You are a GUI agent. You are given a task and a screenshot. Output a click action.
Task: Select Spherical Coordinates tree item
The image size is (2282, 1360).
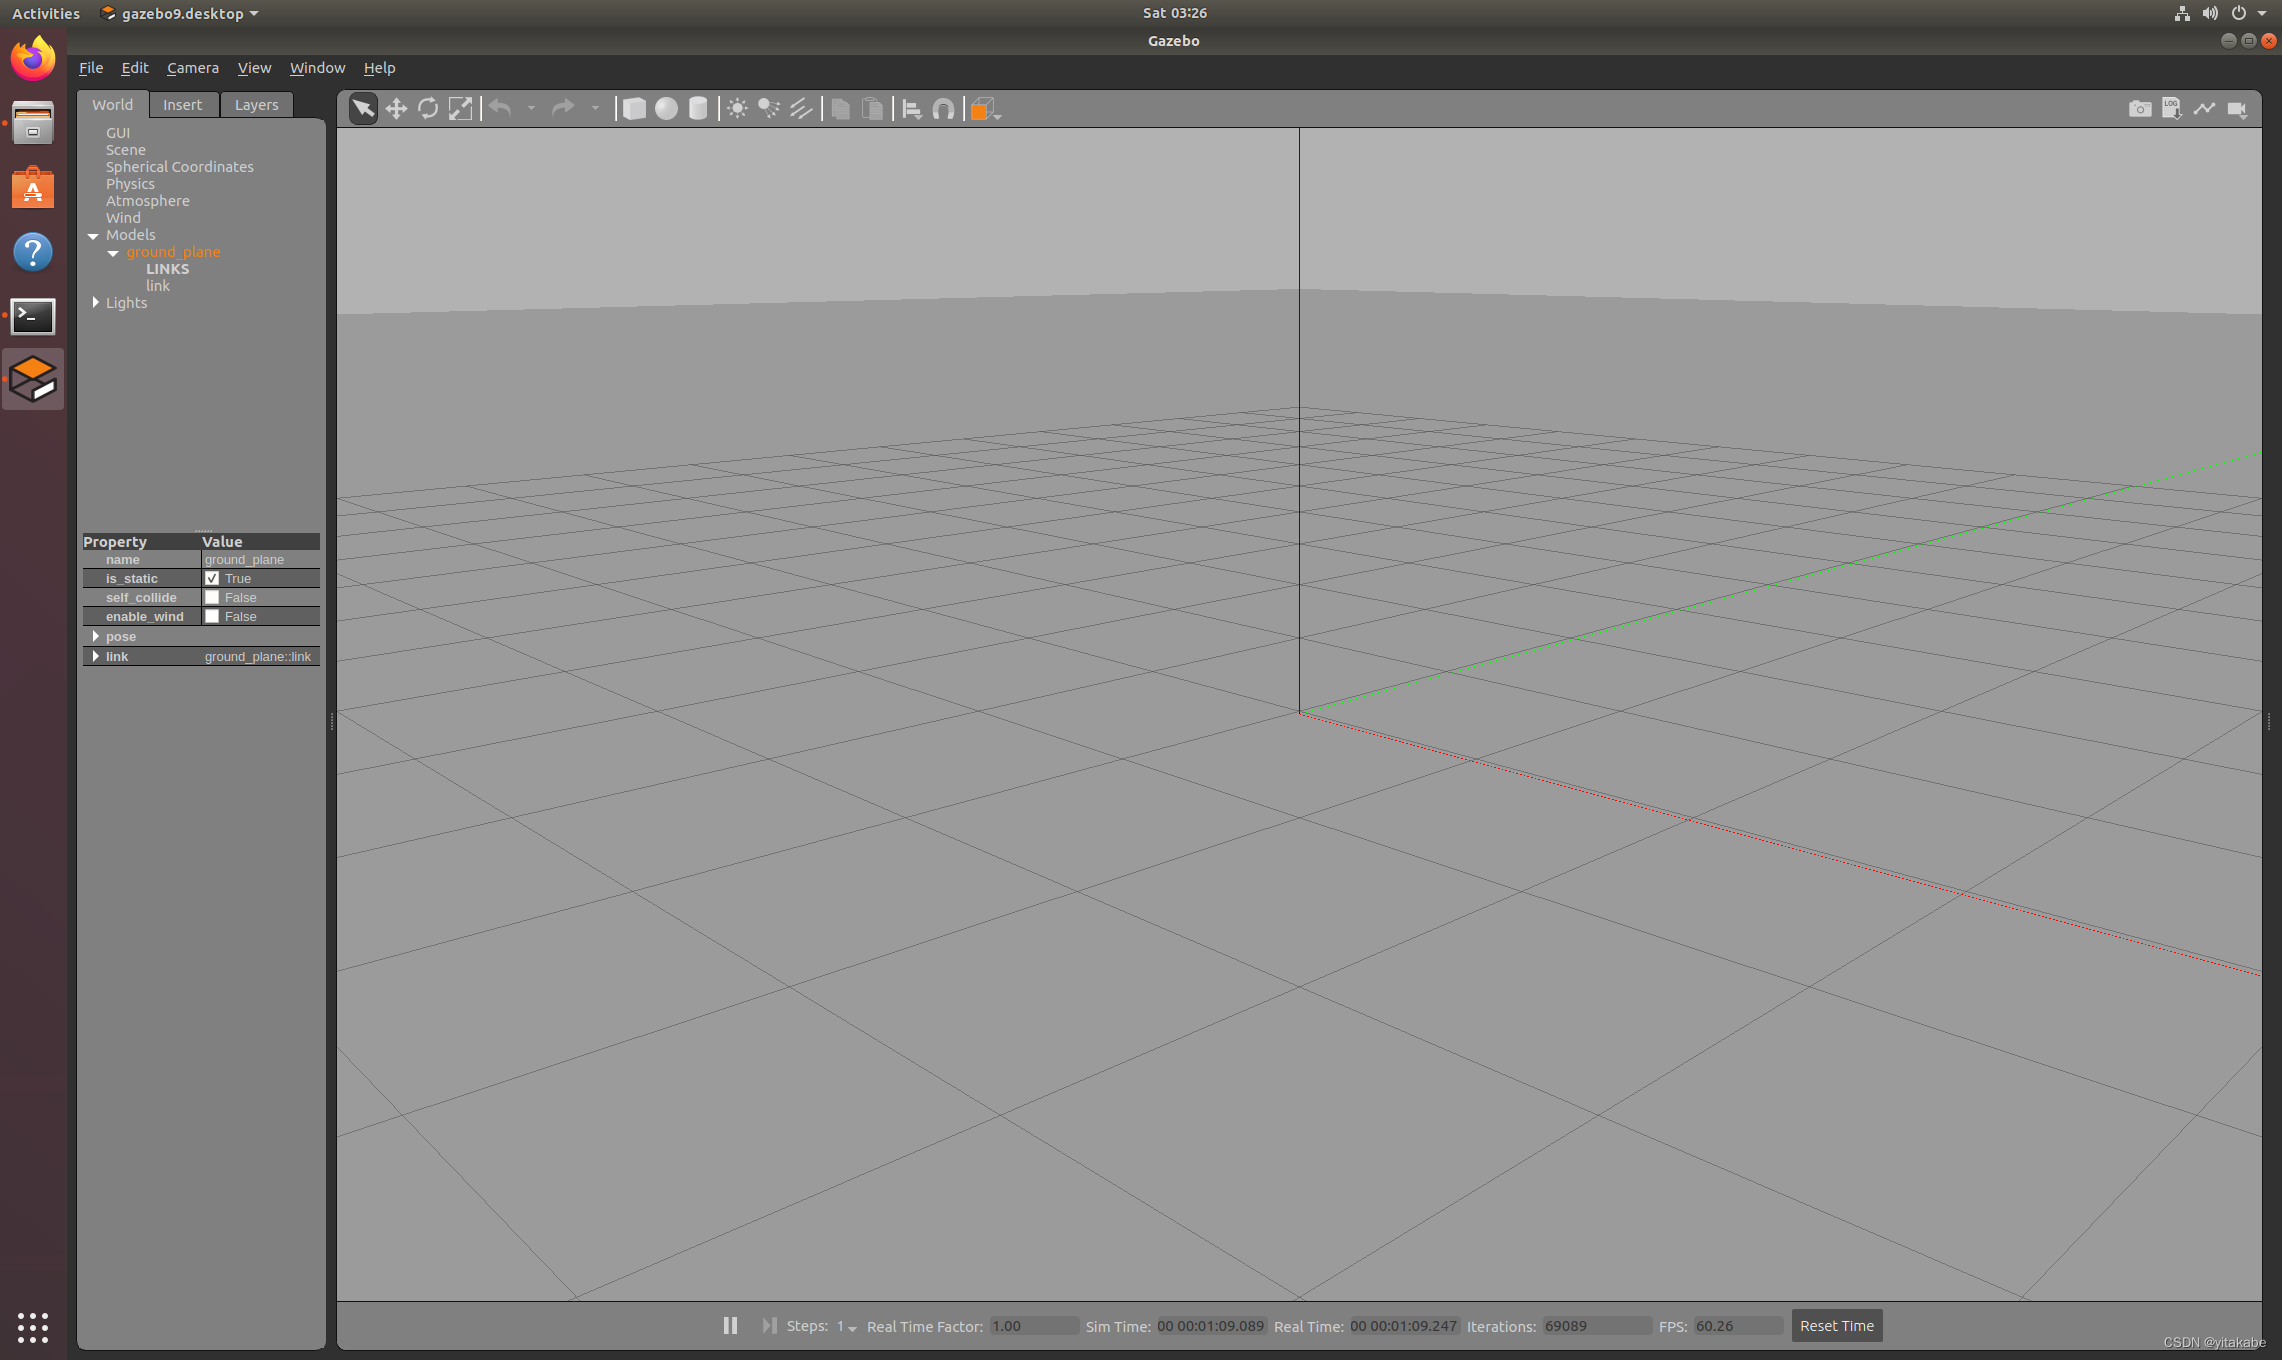(180, 167)
